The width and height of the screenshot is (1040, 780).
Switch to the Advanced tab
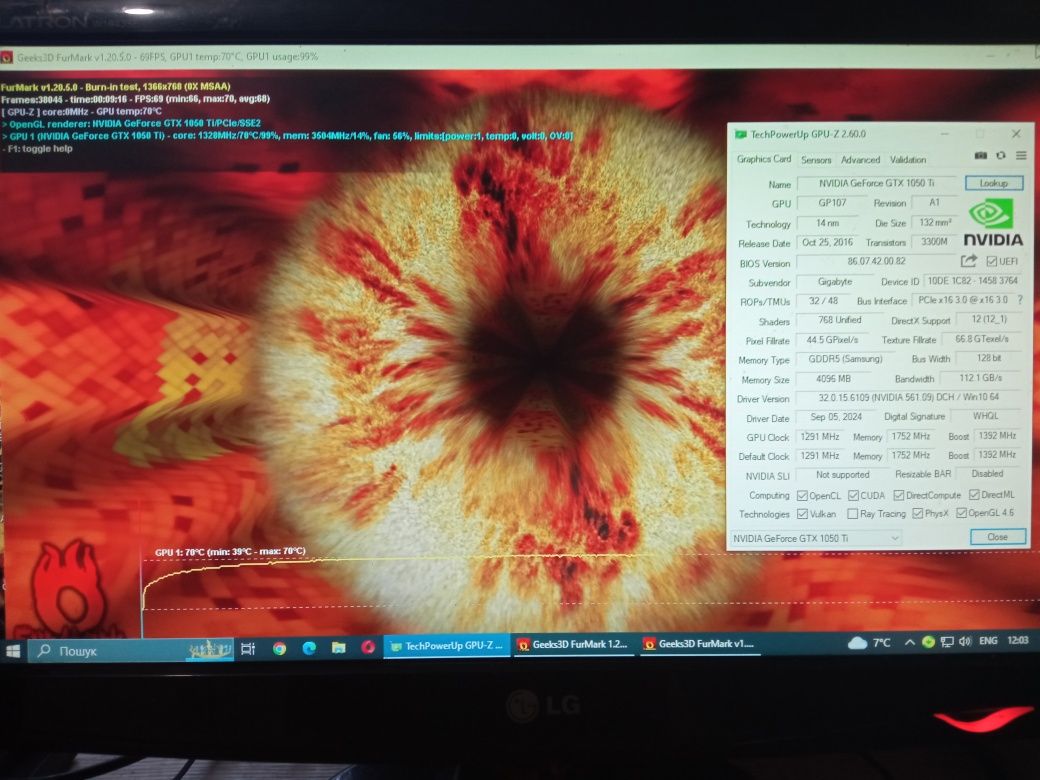pyautogui.click(x=860, y=160)
